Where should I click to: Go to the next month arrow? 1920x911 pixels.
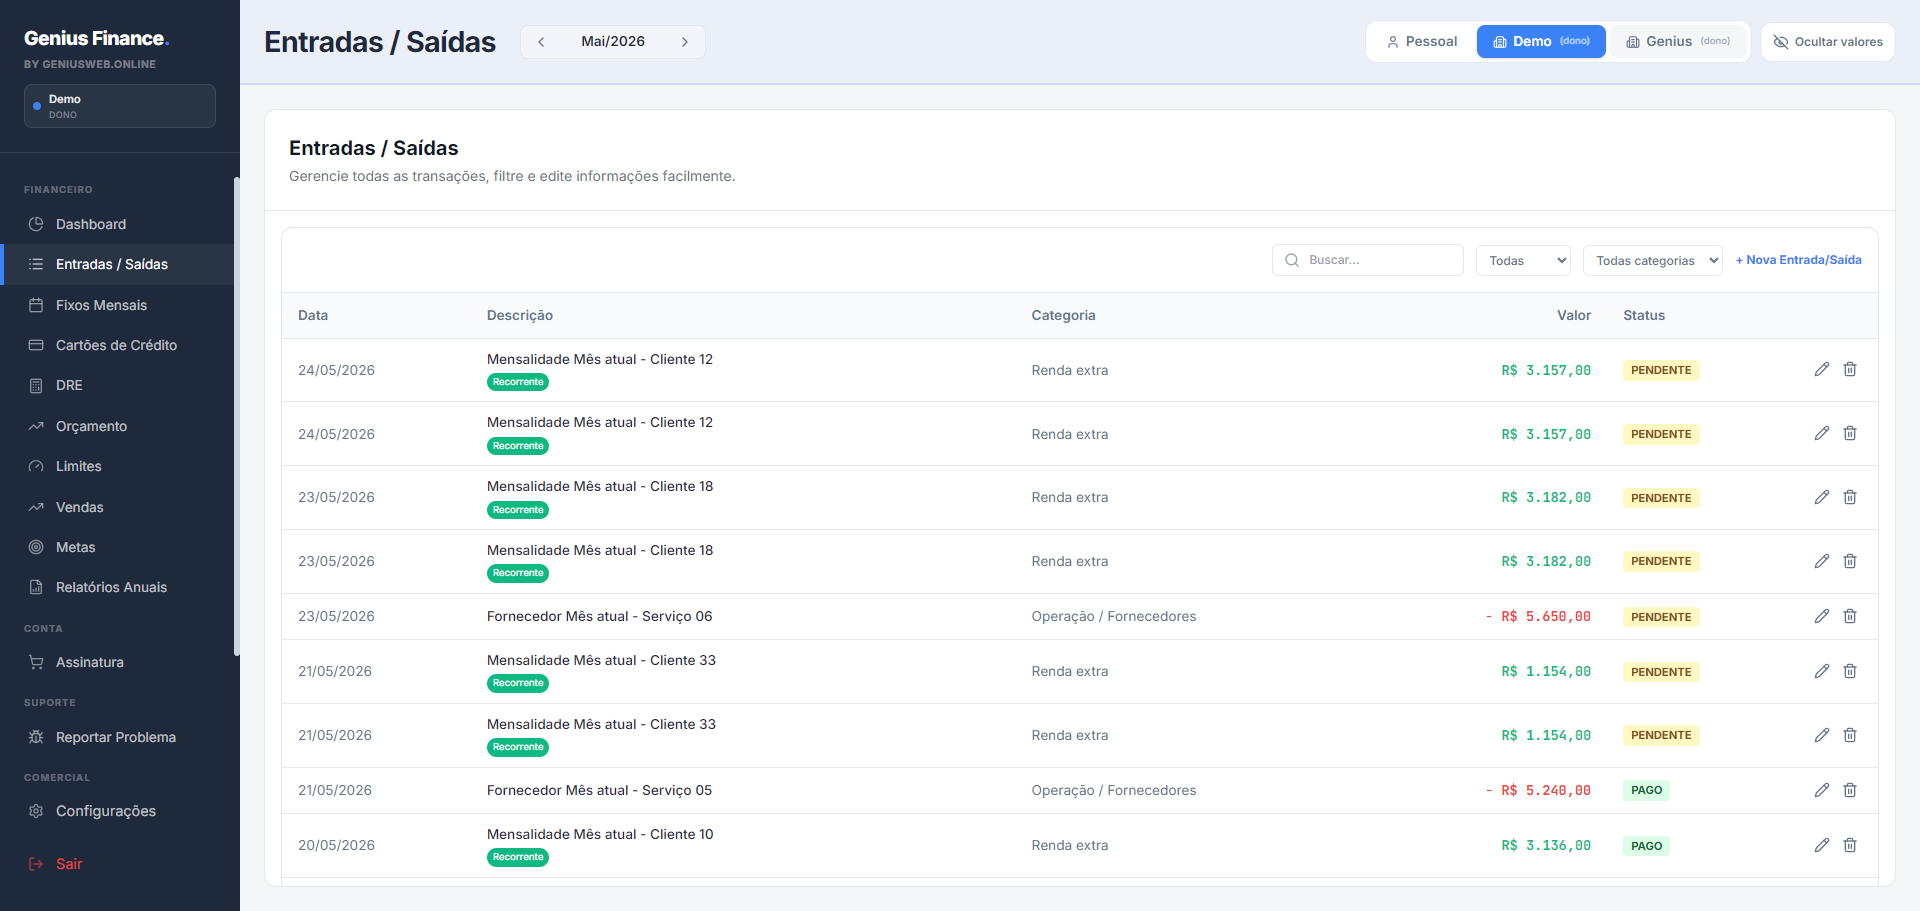click(685, 42)
